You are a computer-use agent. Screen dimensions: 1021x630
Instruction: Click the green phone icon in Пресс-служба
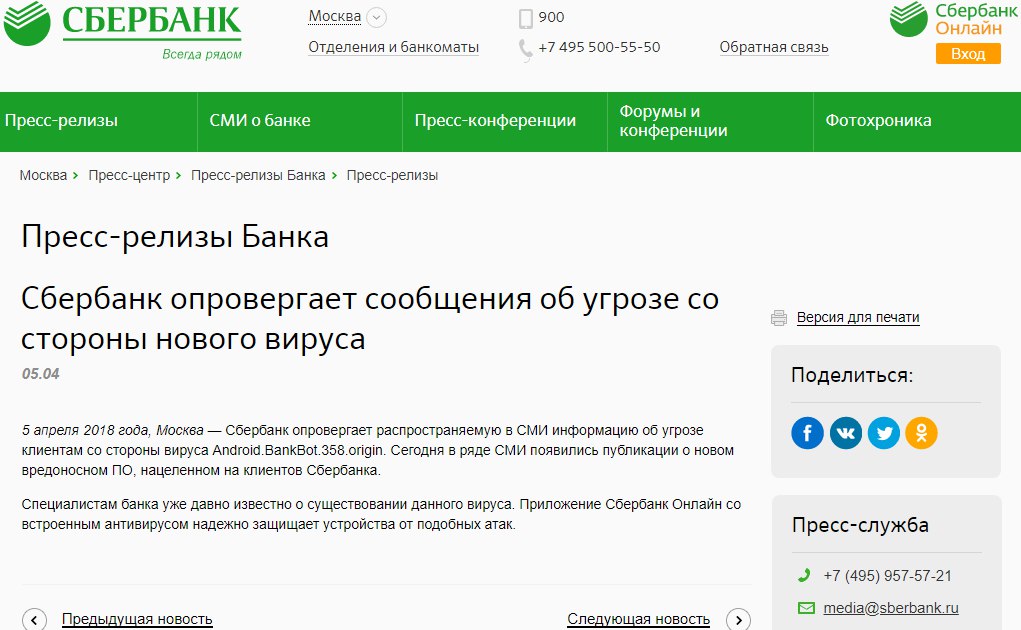click(x=804, y=575)
